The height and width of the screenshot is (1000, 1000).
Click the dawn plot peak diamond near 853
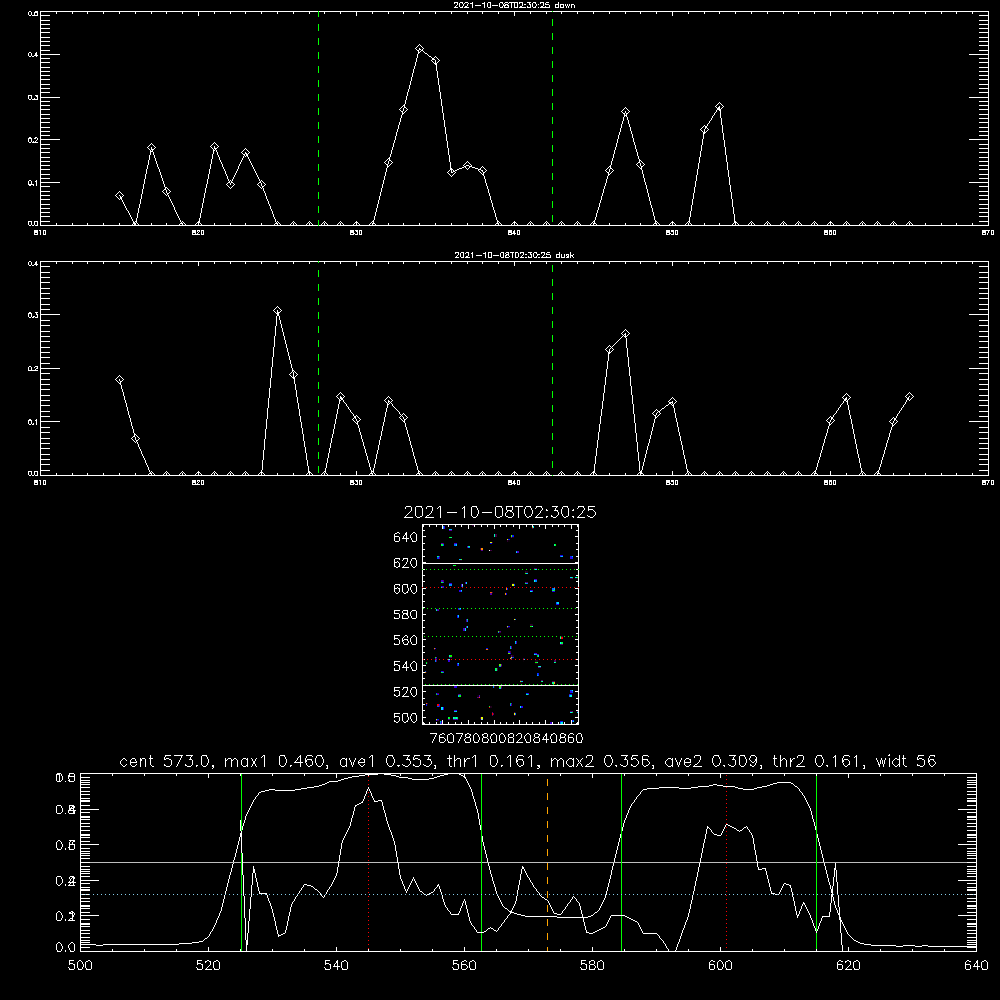pyautogui.click(x=719, y=107)
